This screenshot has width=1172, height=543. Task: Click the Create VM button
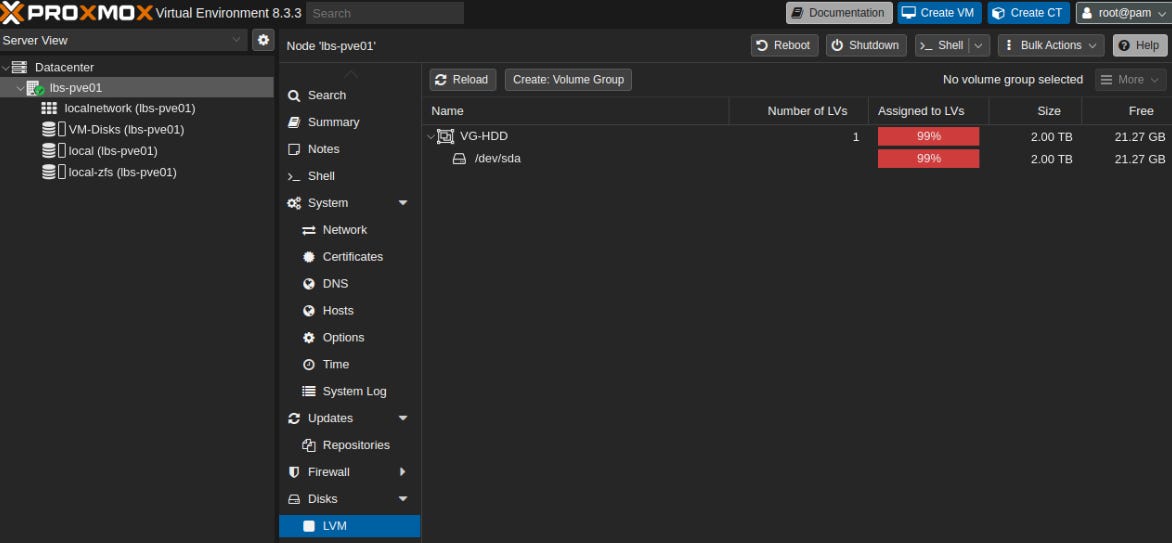pos(940,13)
